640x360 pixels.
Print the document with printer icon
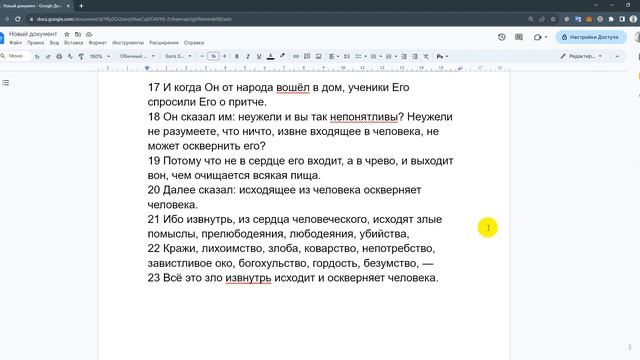pyautogui.click(x=59, y=56)
